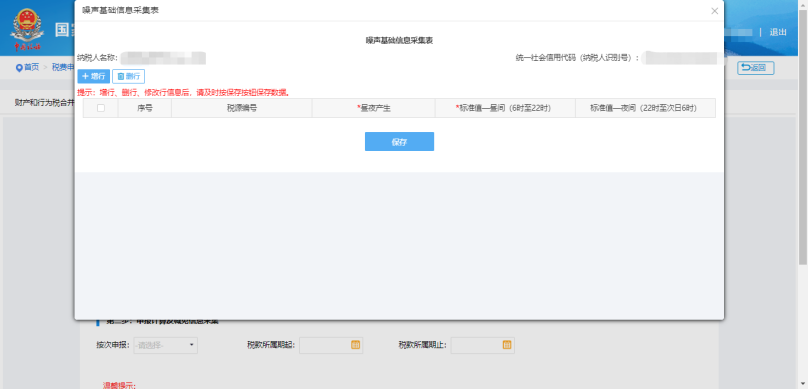The image size is (809, 389).
Task: Click the 税款所属期止 date field
Action: pos(482,345)
